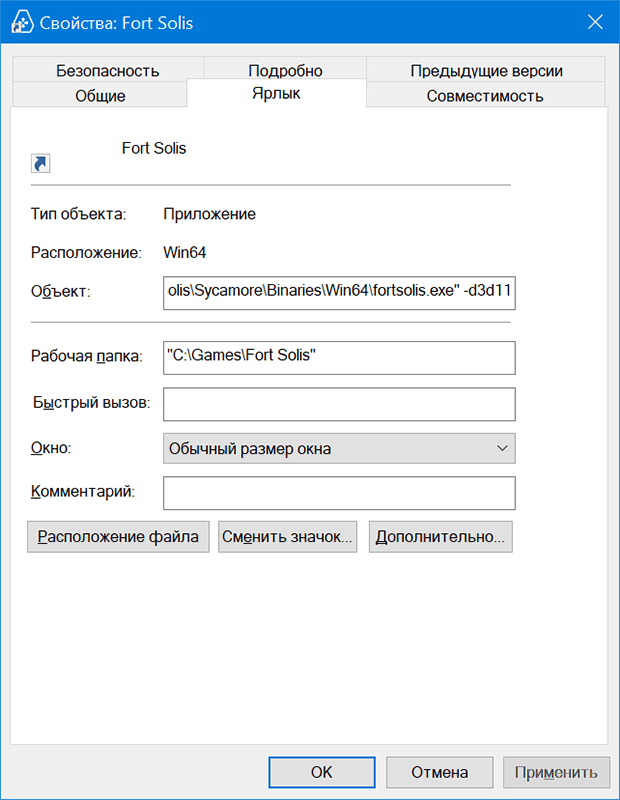Click the Применить button
Image resolution: width=620 pixels, height=800 pixels.
pyautogui.click(x=556, y=772)
